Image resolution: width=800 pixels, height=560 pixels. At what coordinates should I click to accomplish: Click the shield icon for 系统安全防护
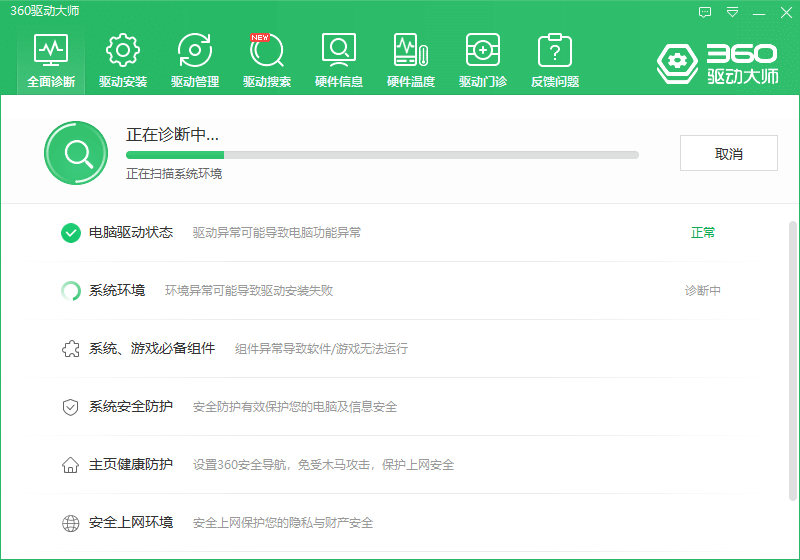coord(71,407)
